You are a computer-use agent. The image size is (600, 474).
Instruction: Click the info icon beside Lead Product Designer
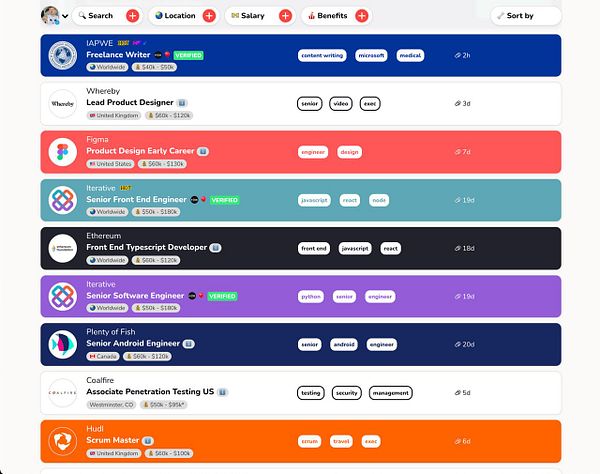182,103
